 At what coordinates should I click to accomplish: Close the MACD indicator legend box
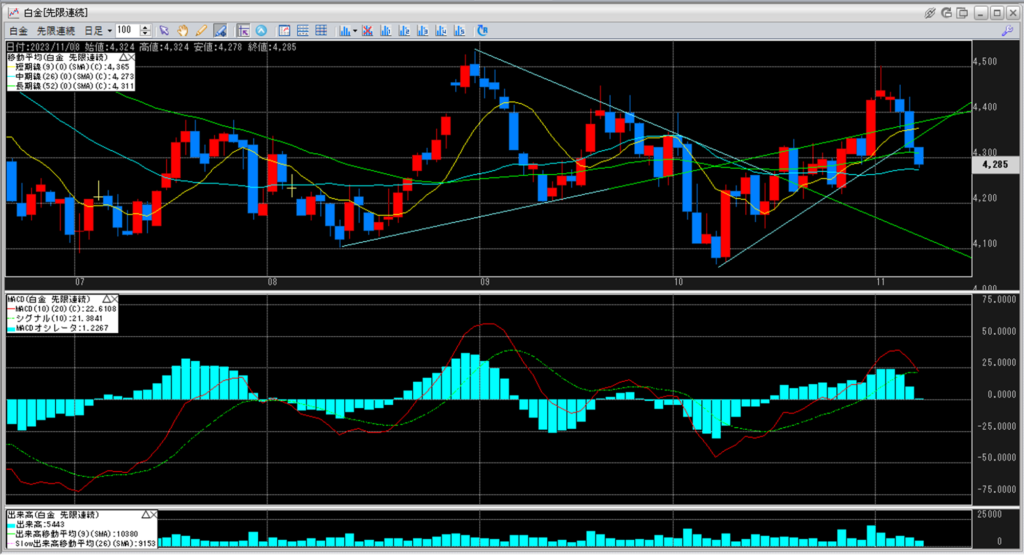point(115,299)
